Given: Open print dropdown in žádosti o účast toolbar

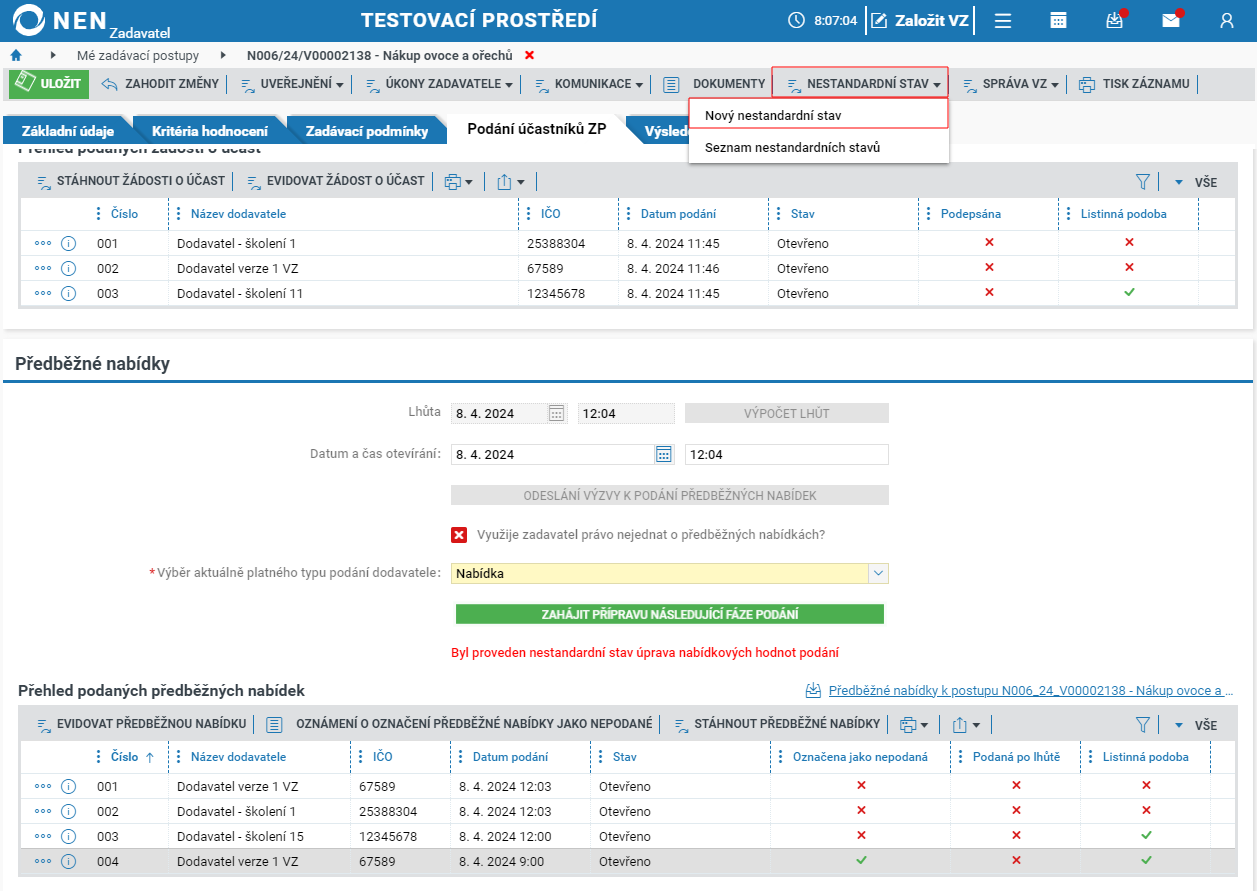Looking at the screenshot, I should point(458,182).
